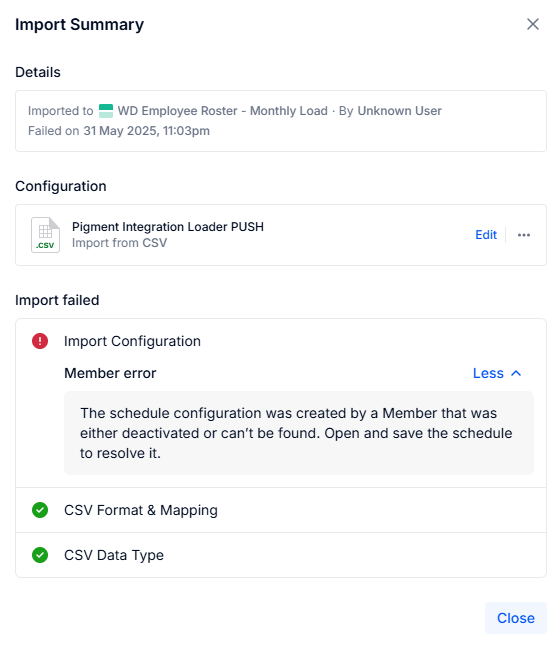This screenshot has height=645, width=560.
Task: Click the Member error heading
Action: click(110, 373)
